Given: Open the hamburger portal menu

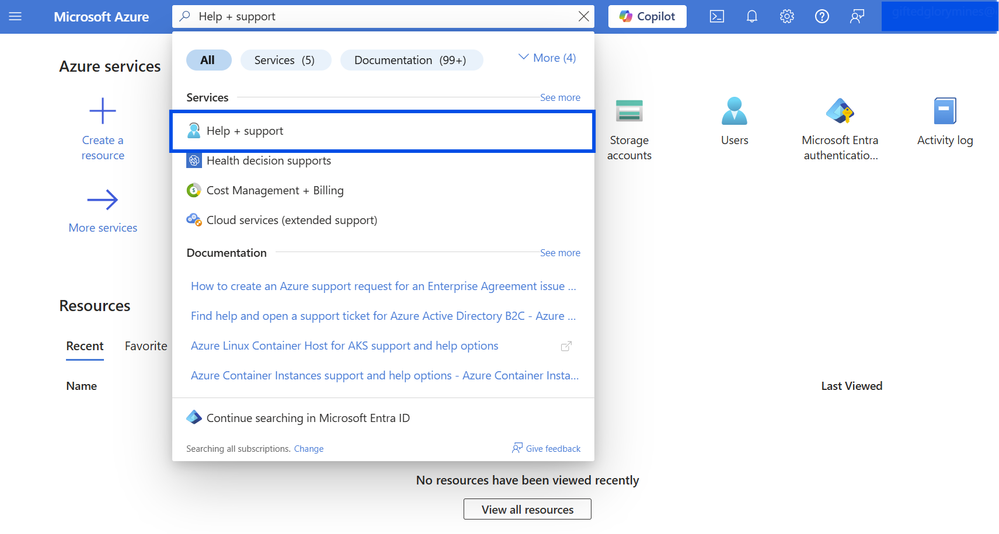Looking at the screenshot, I should coord(15,17).
